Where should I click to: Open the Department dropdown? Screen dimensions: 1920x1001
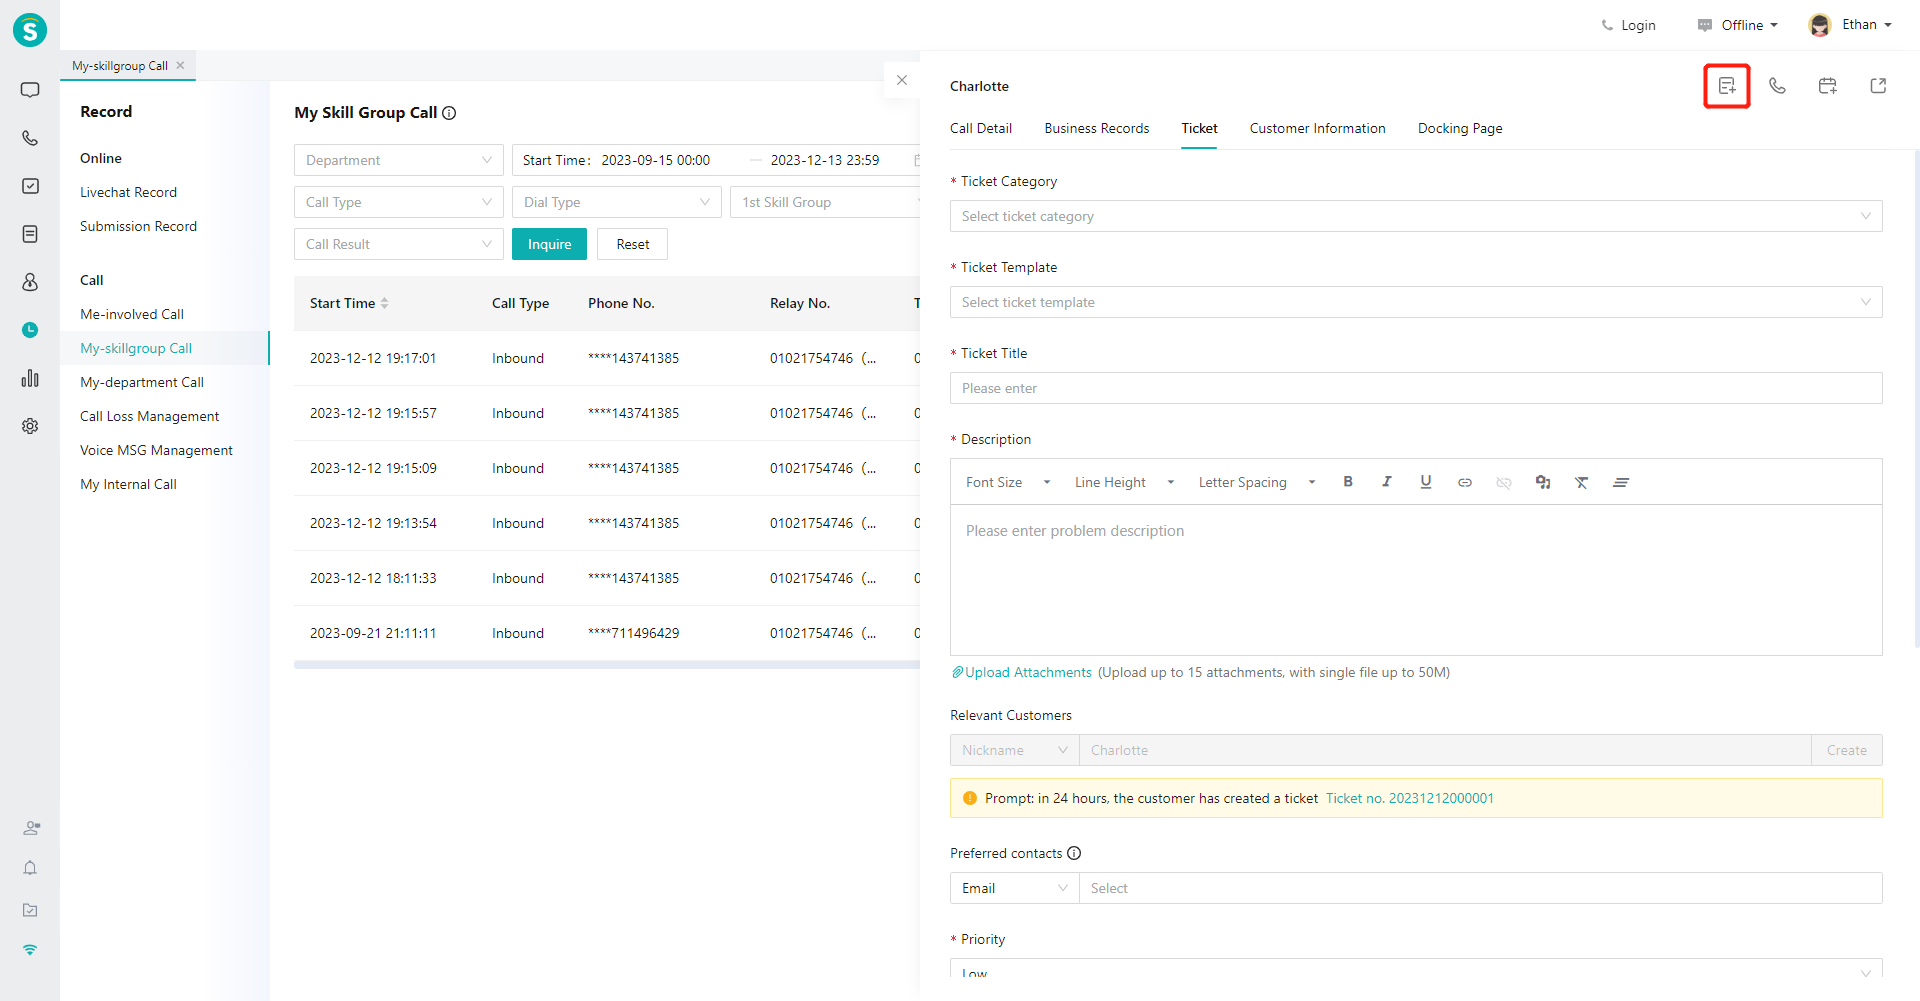[399, 160]
